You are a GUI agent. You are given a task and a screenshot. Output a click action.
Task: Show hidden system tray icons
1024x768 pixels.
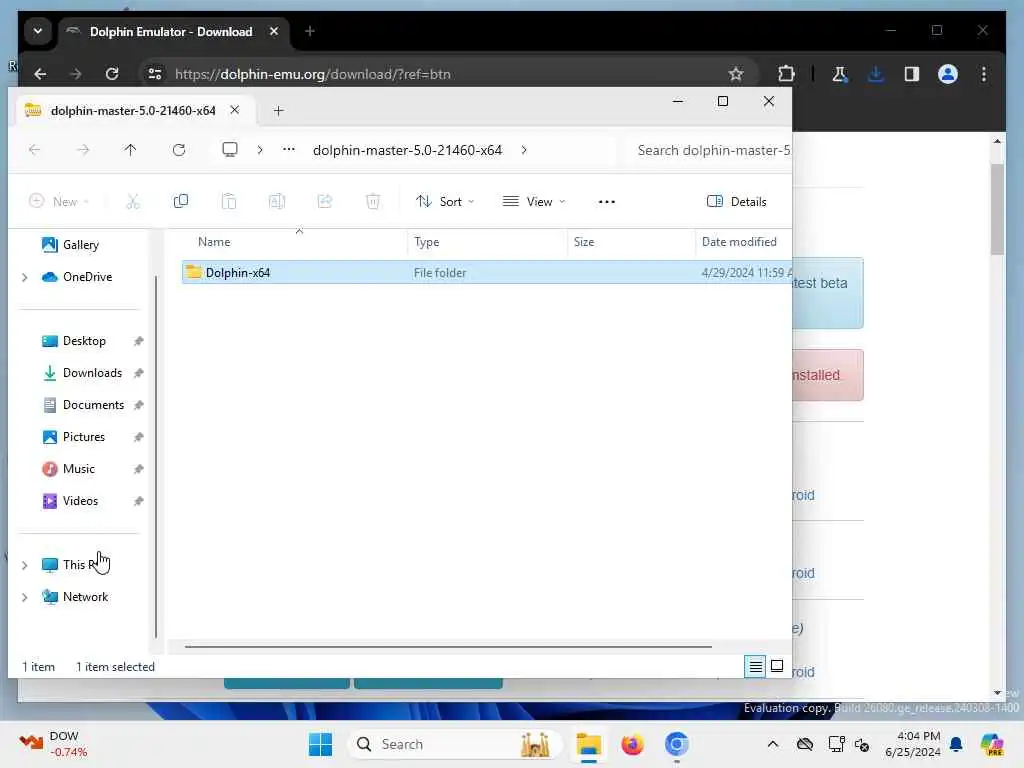[773, 744]
